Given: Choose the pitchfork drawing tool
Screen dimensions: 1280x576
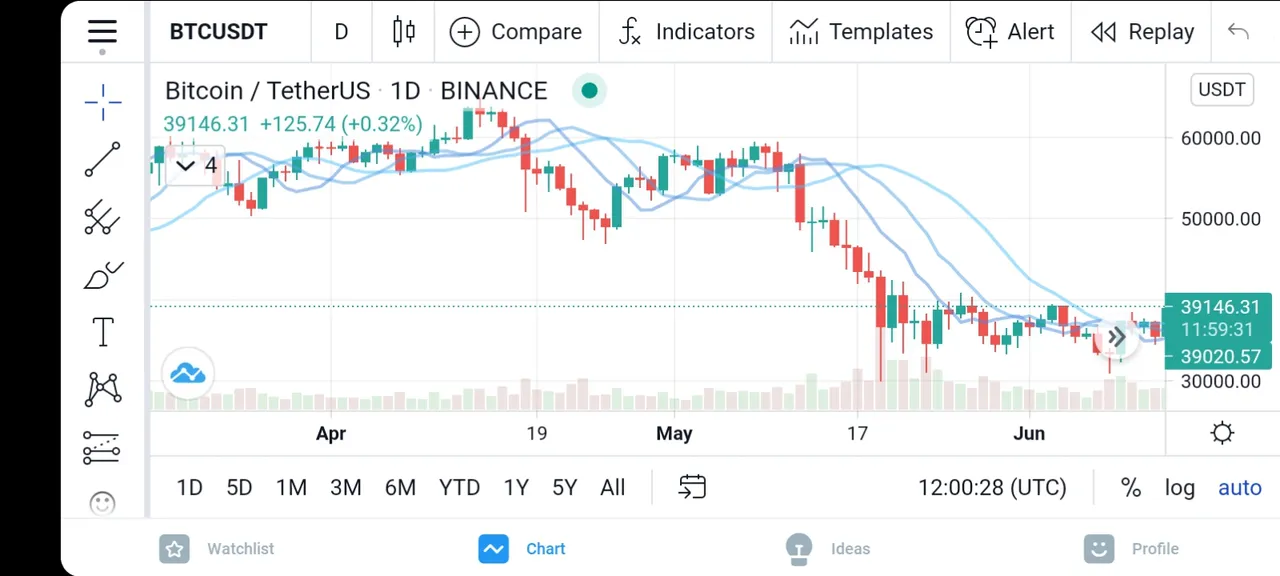Looking at the screenshot, I should (x=102, y=217).
